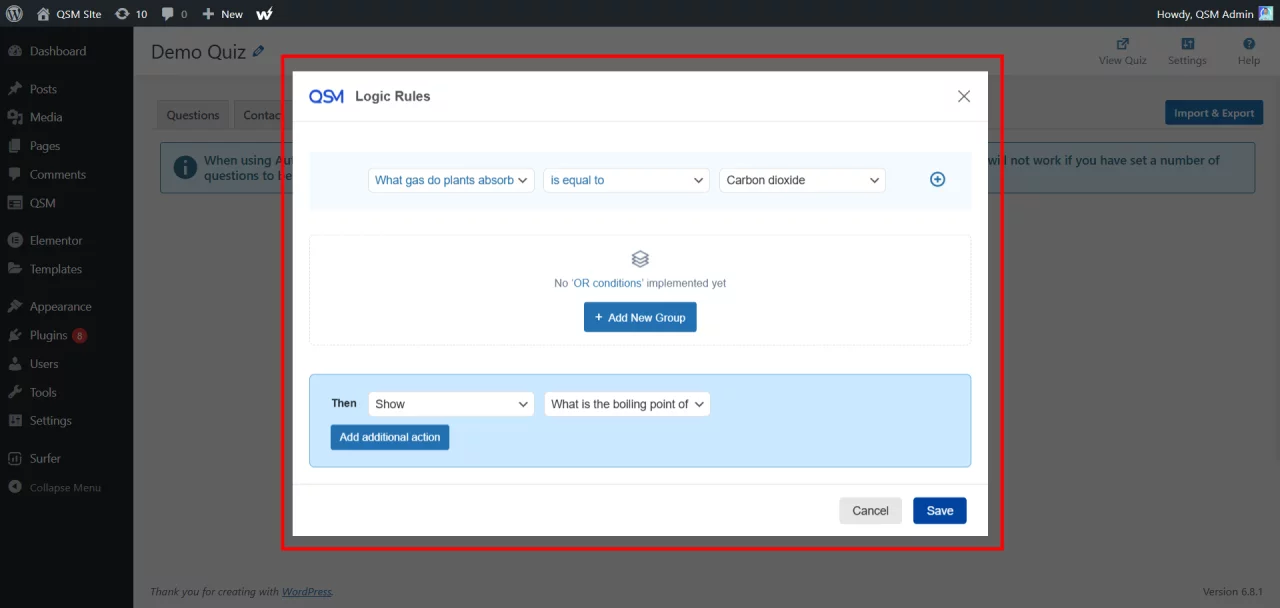Image resolution: width=1280 pixels, height=608 pixels.
Task: Open comments bubble in admin bar
Action: pyautogui.click(x=174, y=14)
